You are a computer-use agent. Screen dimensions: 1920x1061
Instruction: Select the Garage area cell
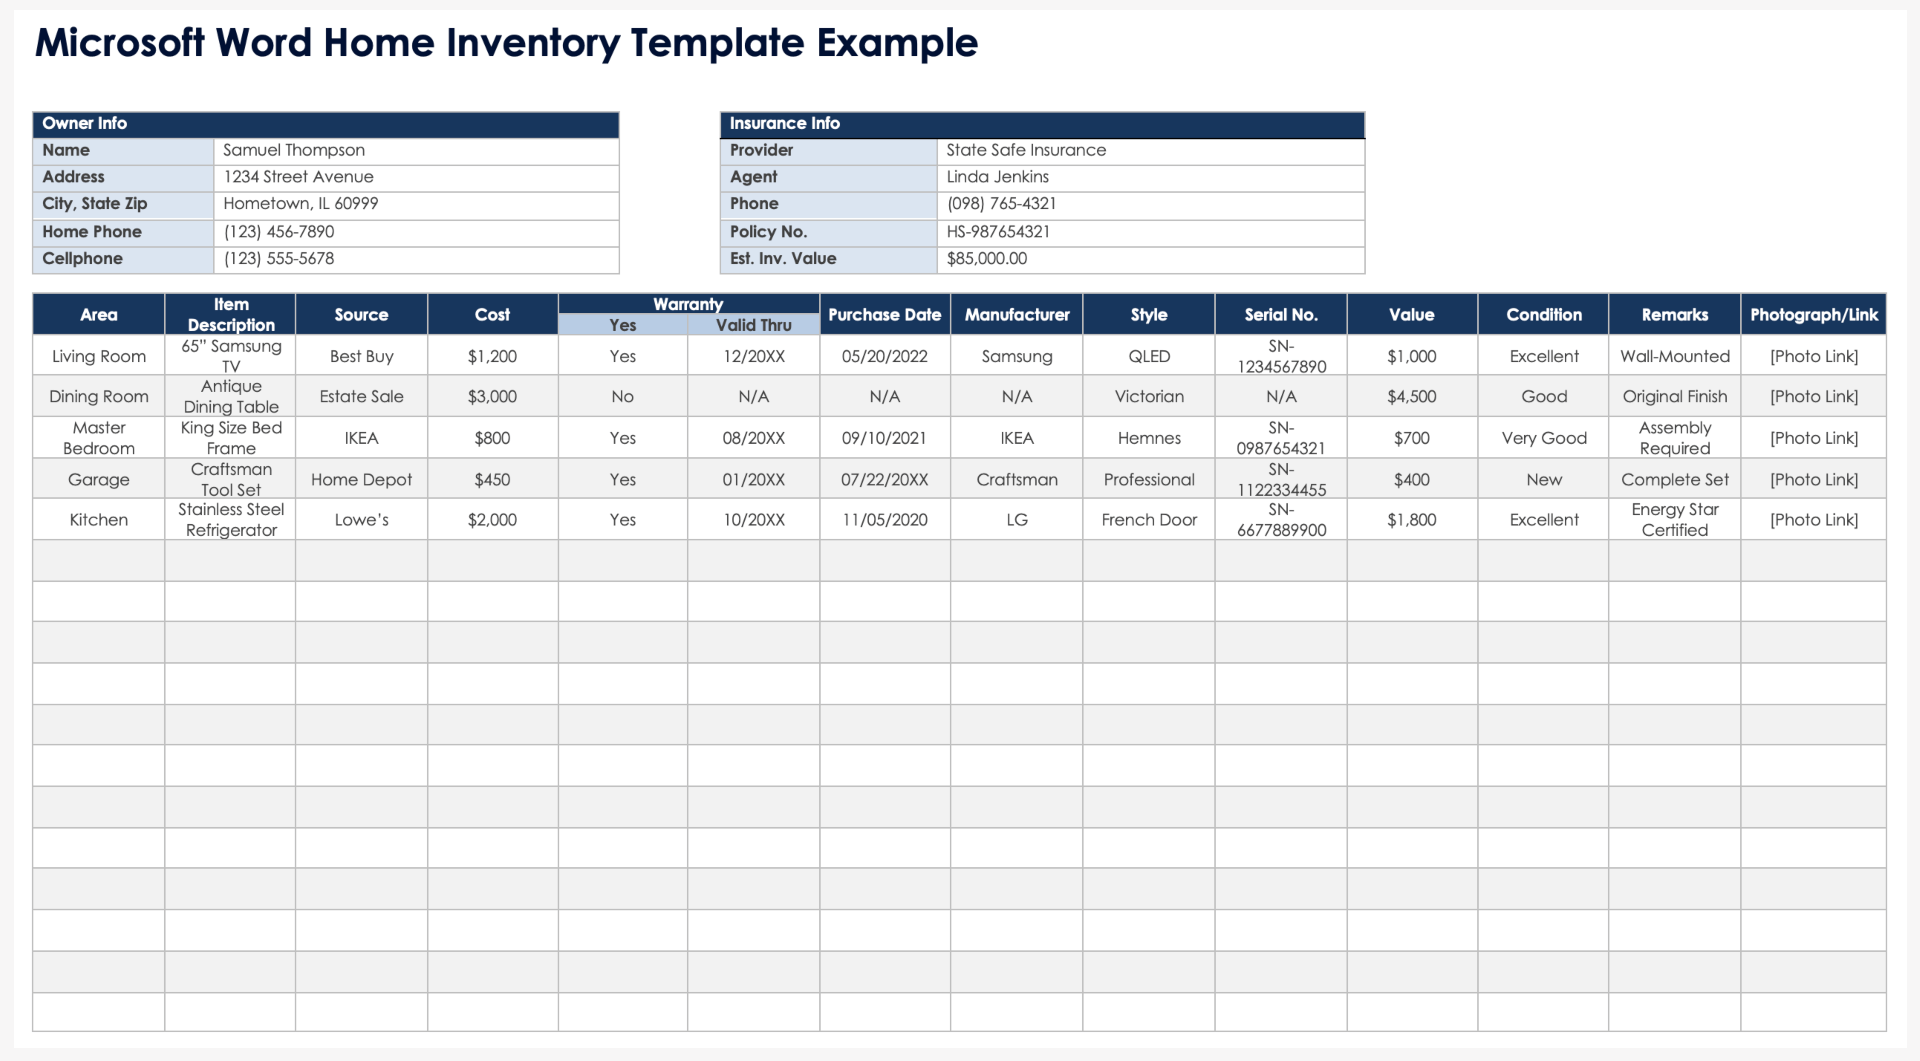click(99, 480)
